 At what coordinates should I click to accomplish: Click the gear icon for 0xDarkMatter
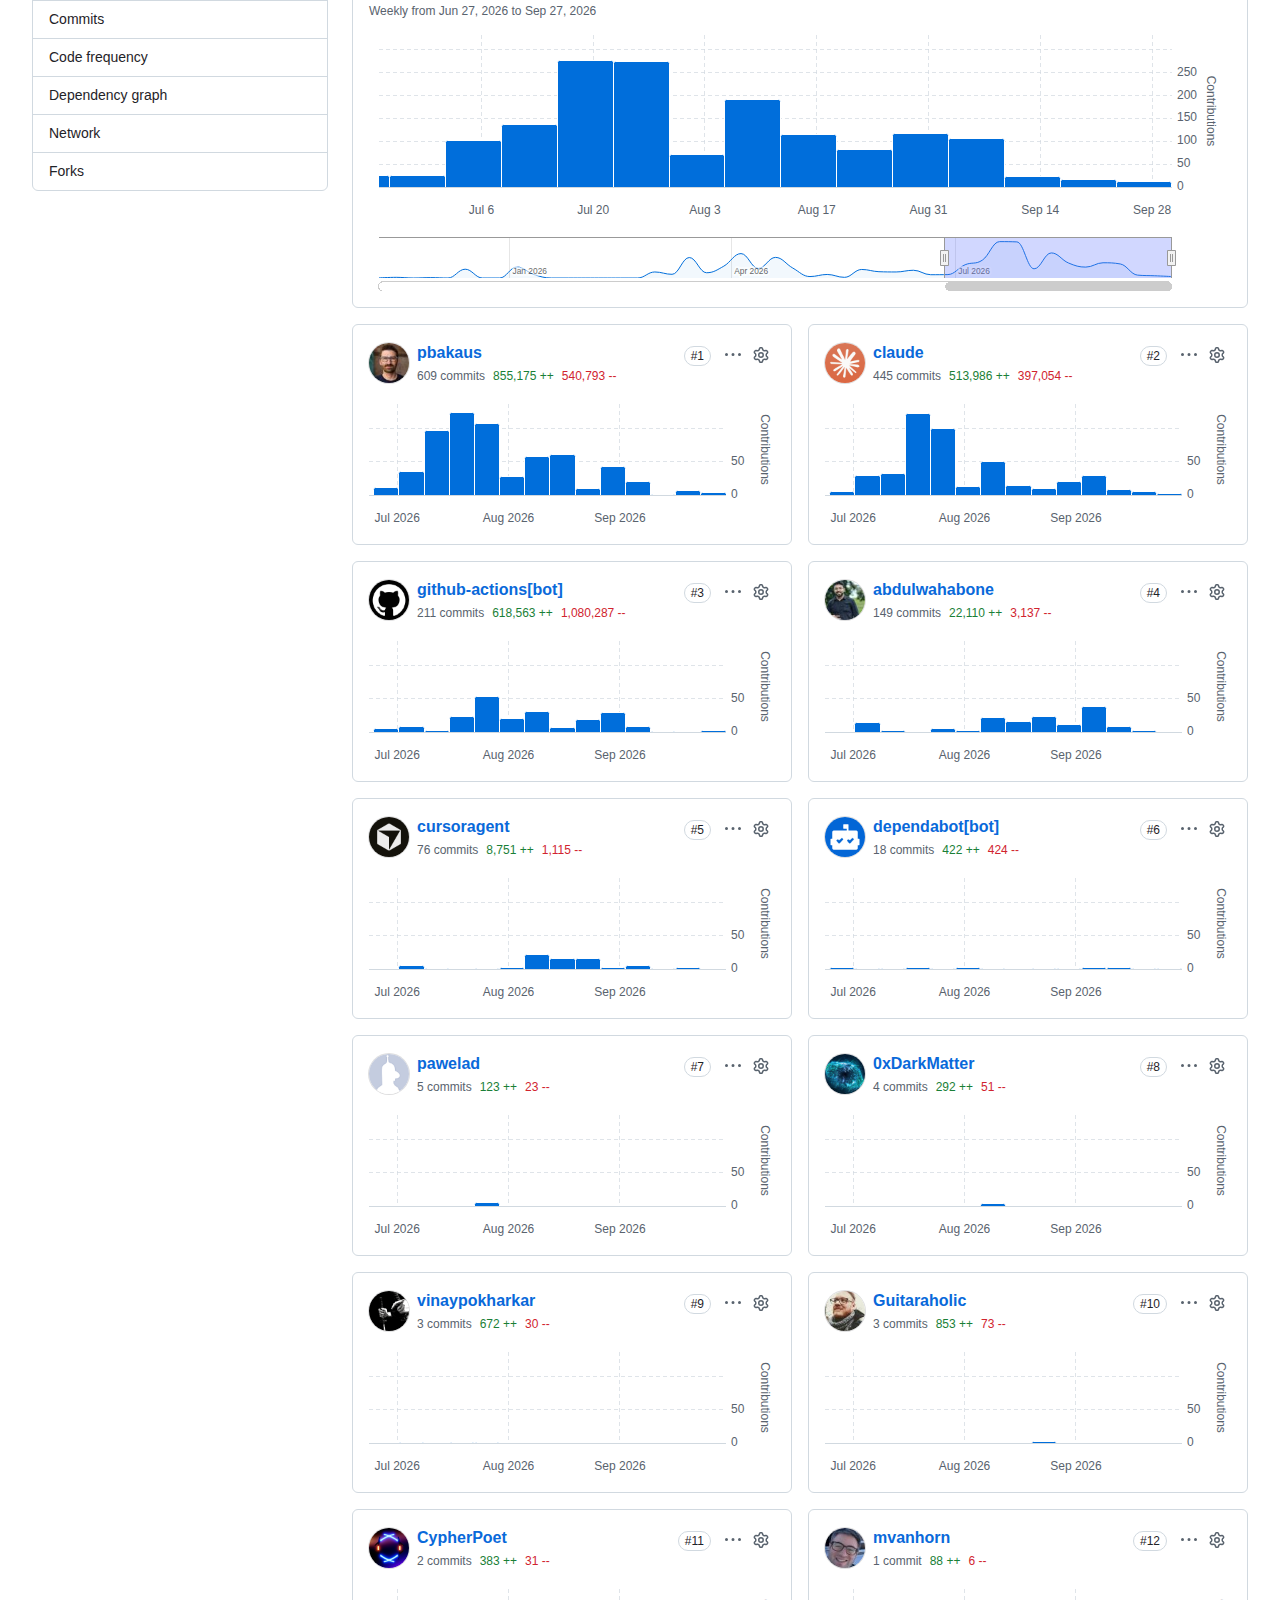[1217, 1066]
